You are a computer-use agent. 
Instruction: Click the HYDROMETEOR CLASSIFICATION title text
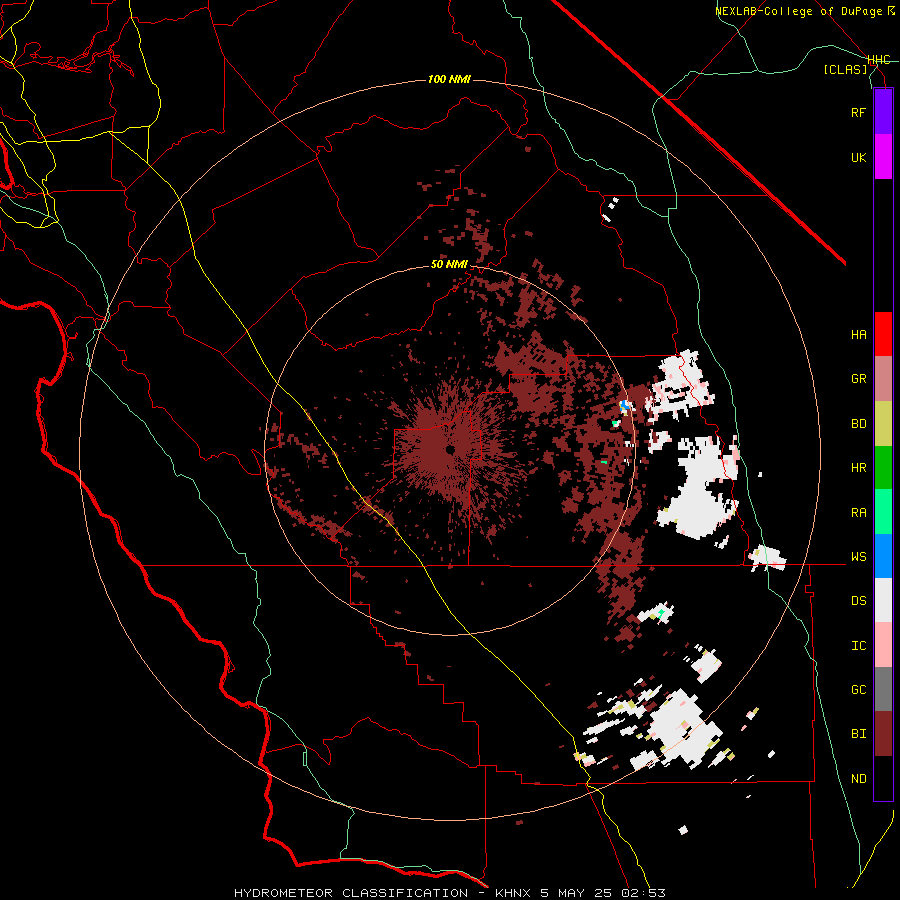tap(351, 893)
